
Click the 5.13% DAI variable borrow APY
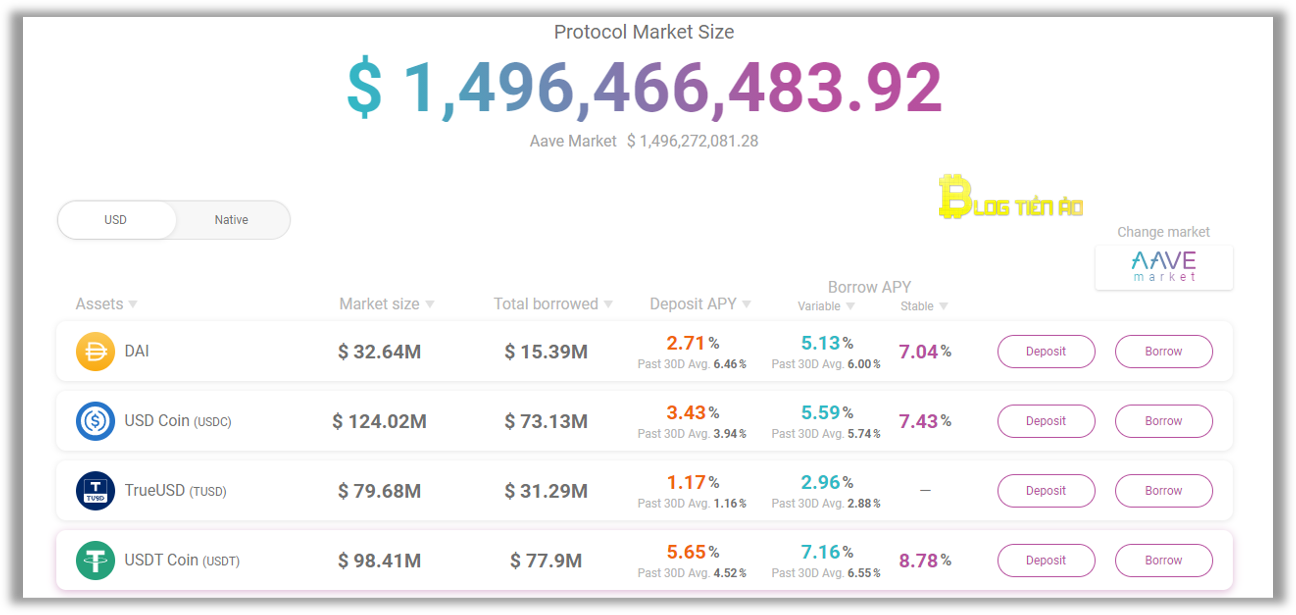pos(826,343)
